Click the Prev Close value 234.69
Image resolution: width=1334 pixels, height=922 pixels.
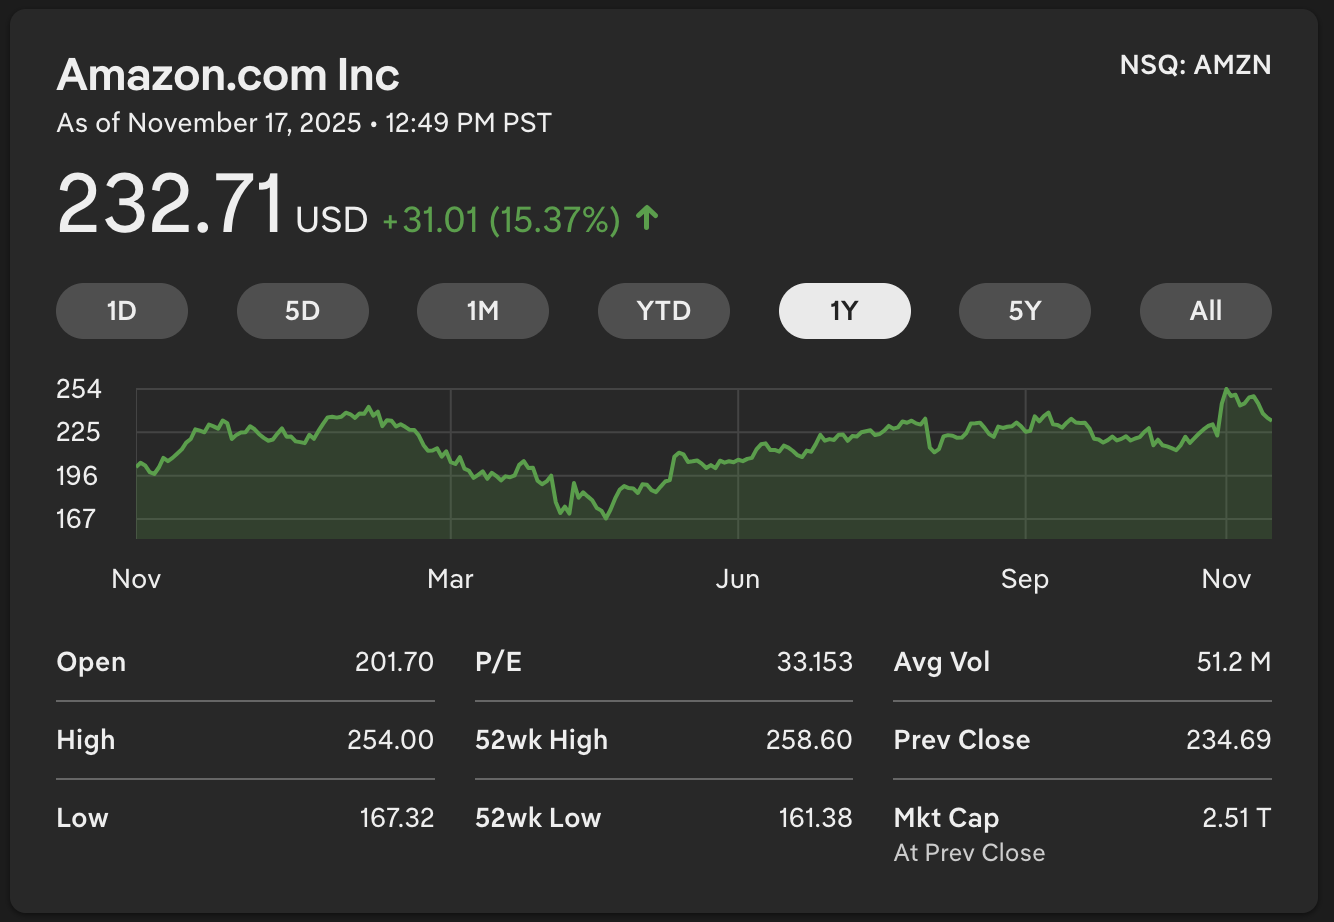(x=1228, y=740)
